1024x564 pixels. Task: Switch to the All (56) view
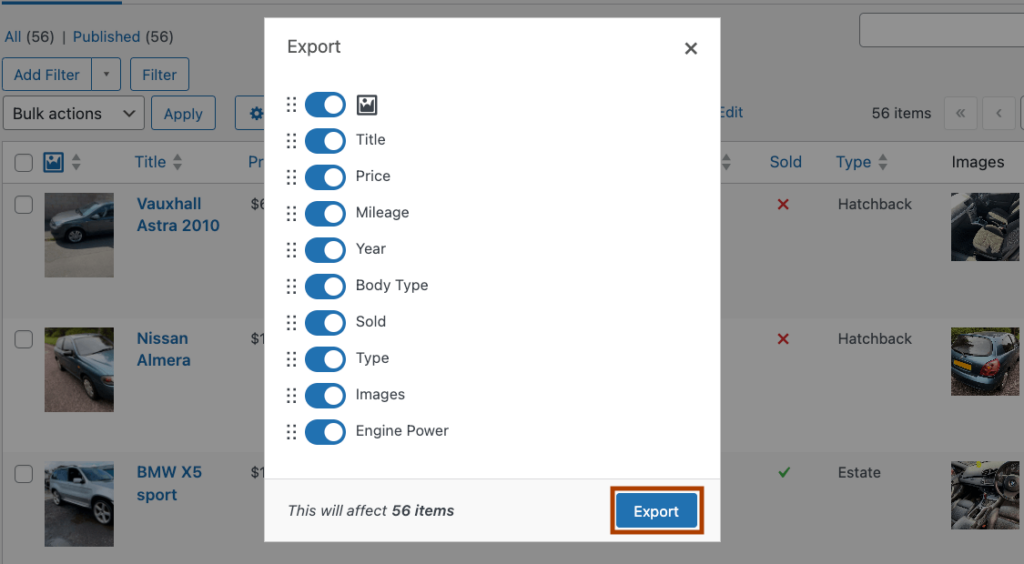[x=29, y=37]
